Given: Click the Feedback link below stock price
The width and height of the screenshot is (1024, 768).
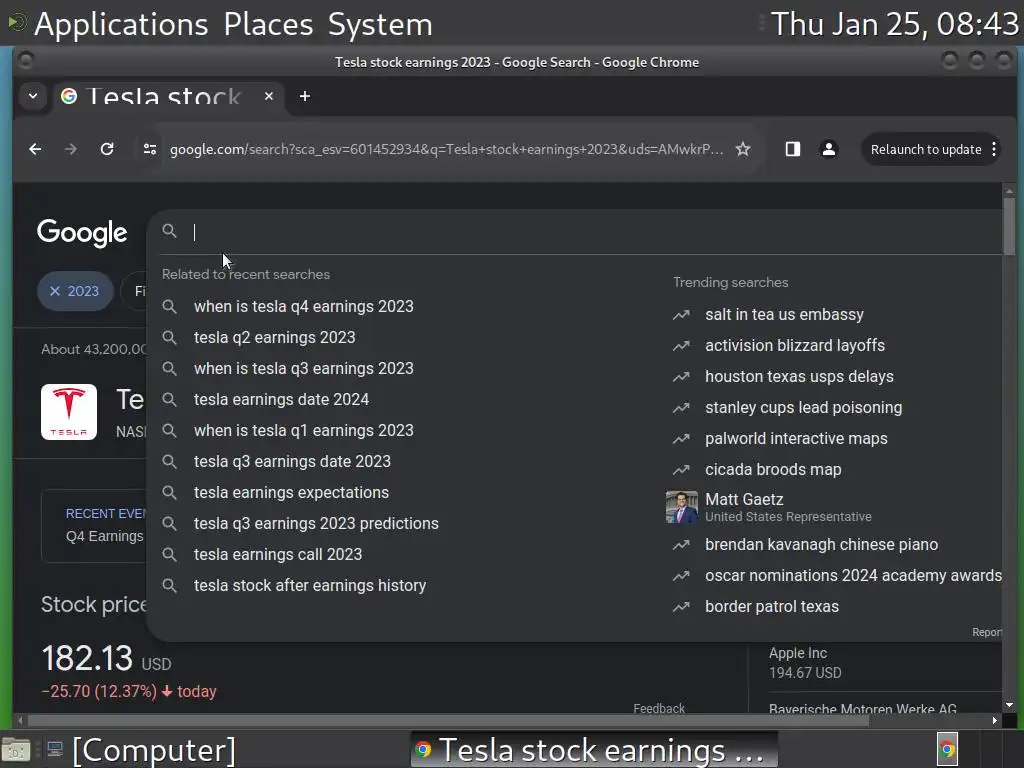Looking at the screenshot, I should pos(659,709).
